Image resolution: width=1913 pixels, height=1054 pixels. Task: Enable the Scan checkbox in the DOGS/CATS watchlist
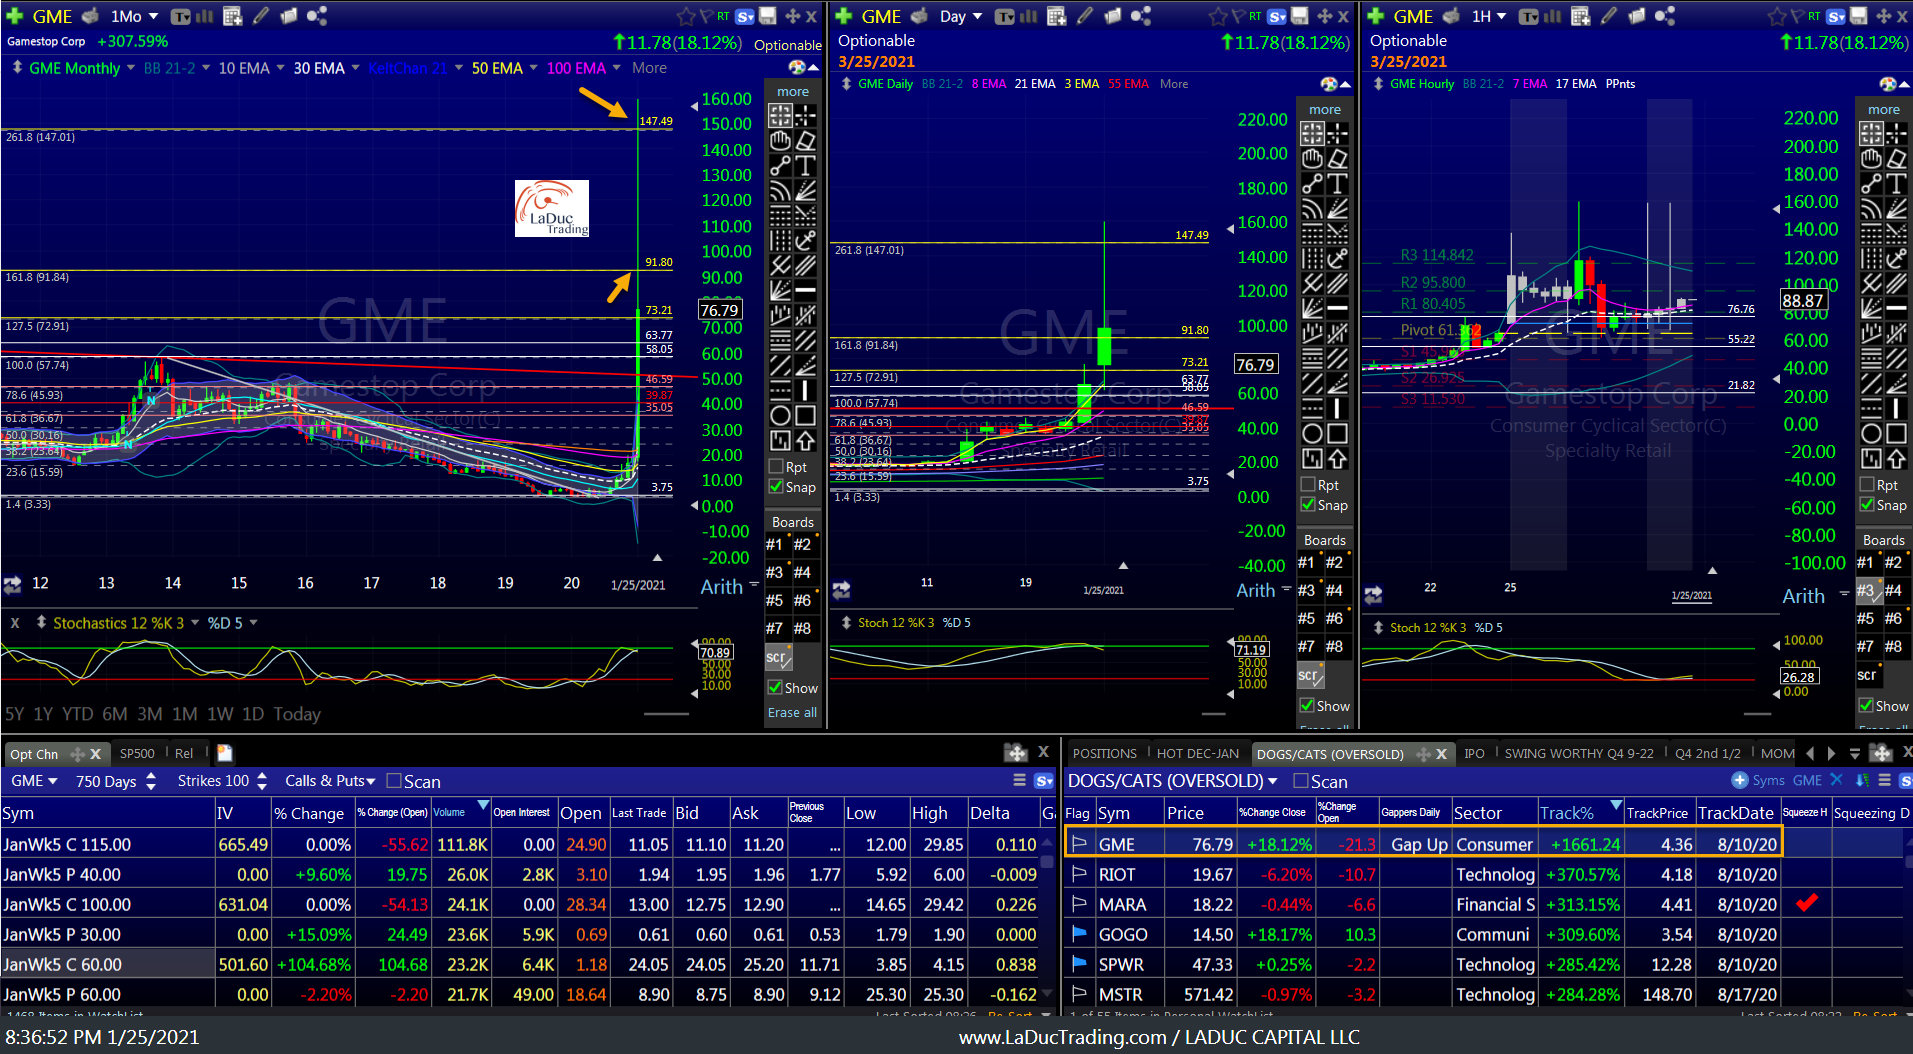pyautogui.click(x=1301, y=781)
